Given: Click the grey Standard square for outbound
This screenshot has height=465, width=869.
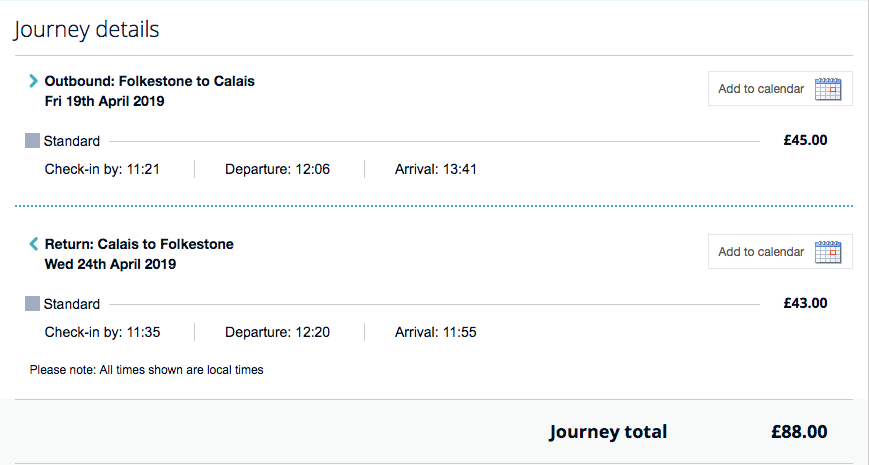Looking at the screenshot, I should [32, 141].
